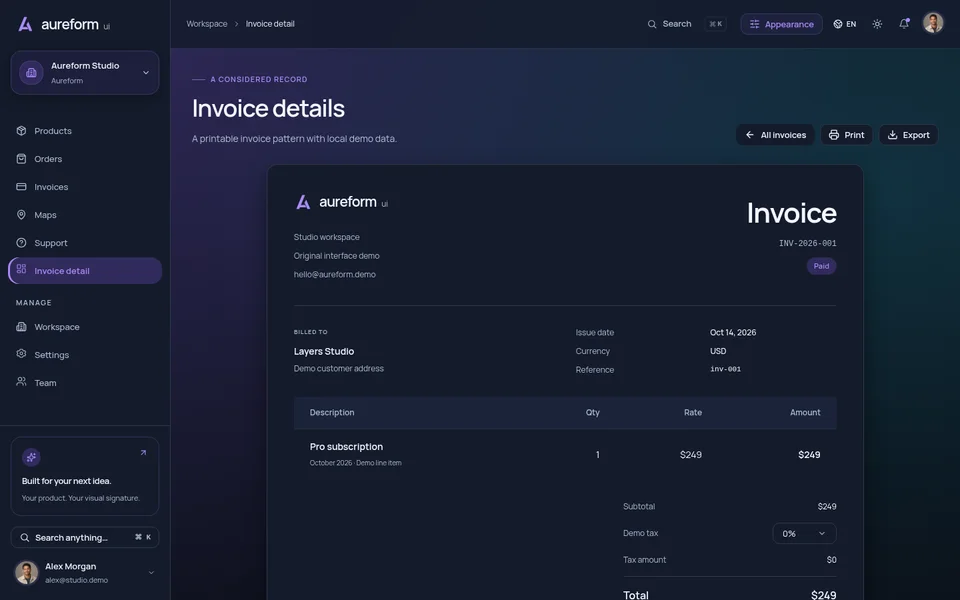The height and width of the screenshot is (600, 960).
Task: Click the Amount column header
Action: click(x=805, y=413)
